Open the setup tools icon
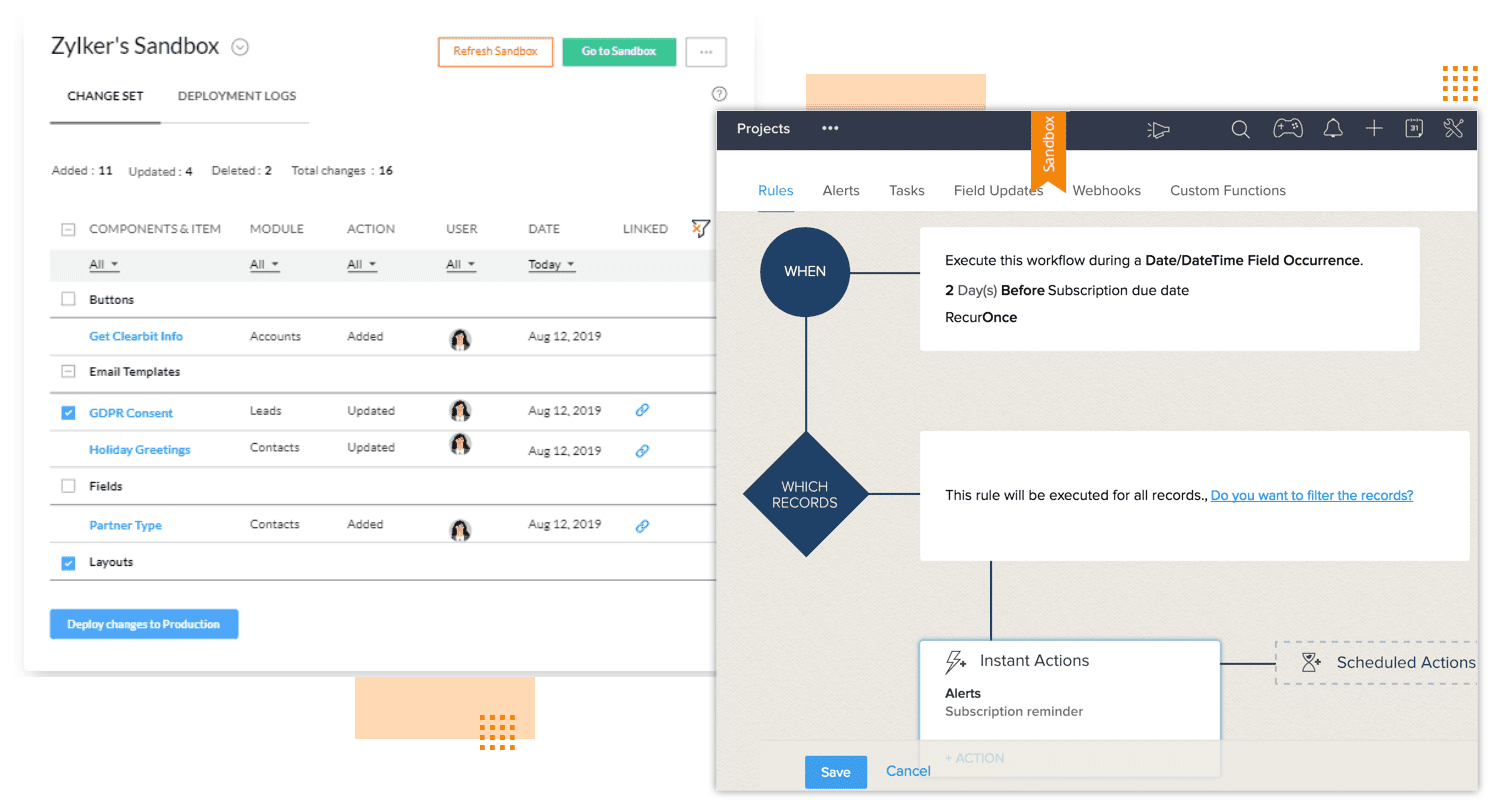Screen dimensions: 1500x800 (1454, 128)
